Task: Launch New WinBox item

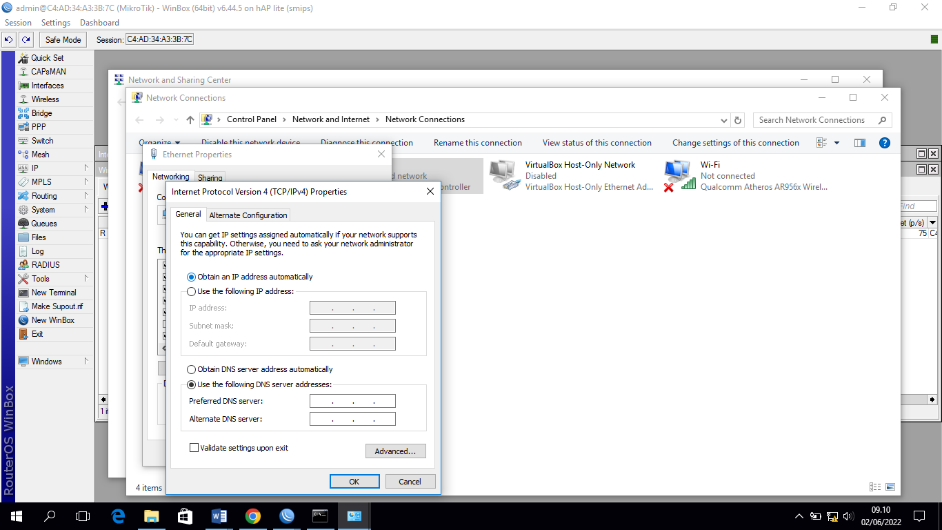Action: tap(53, 320)
